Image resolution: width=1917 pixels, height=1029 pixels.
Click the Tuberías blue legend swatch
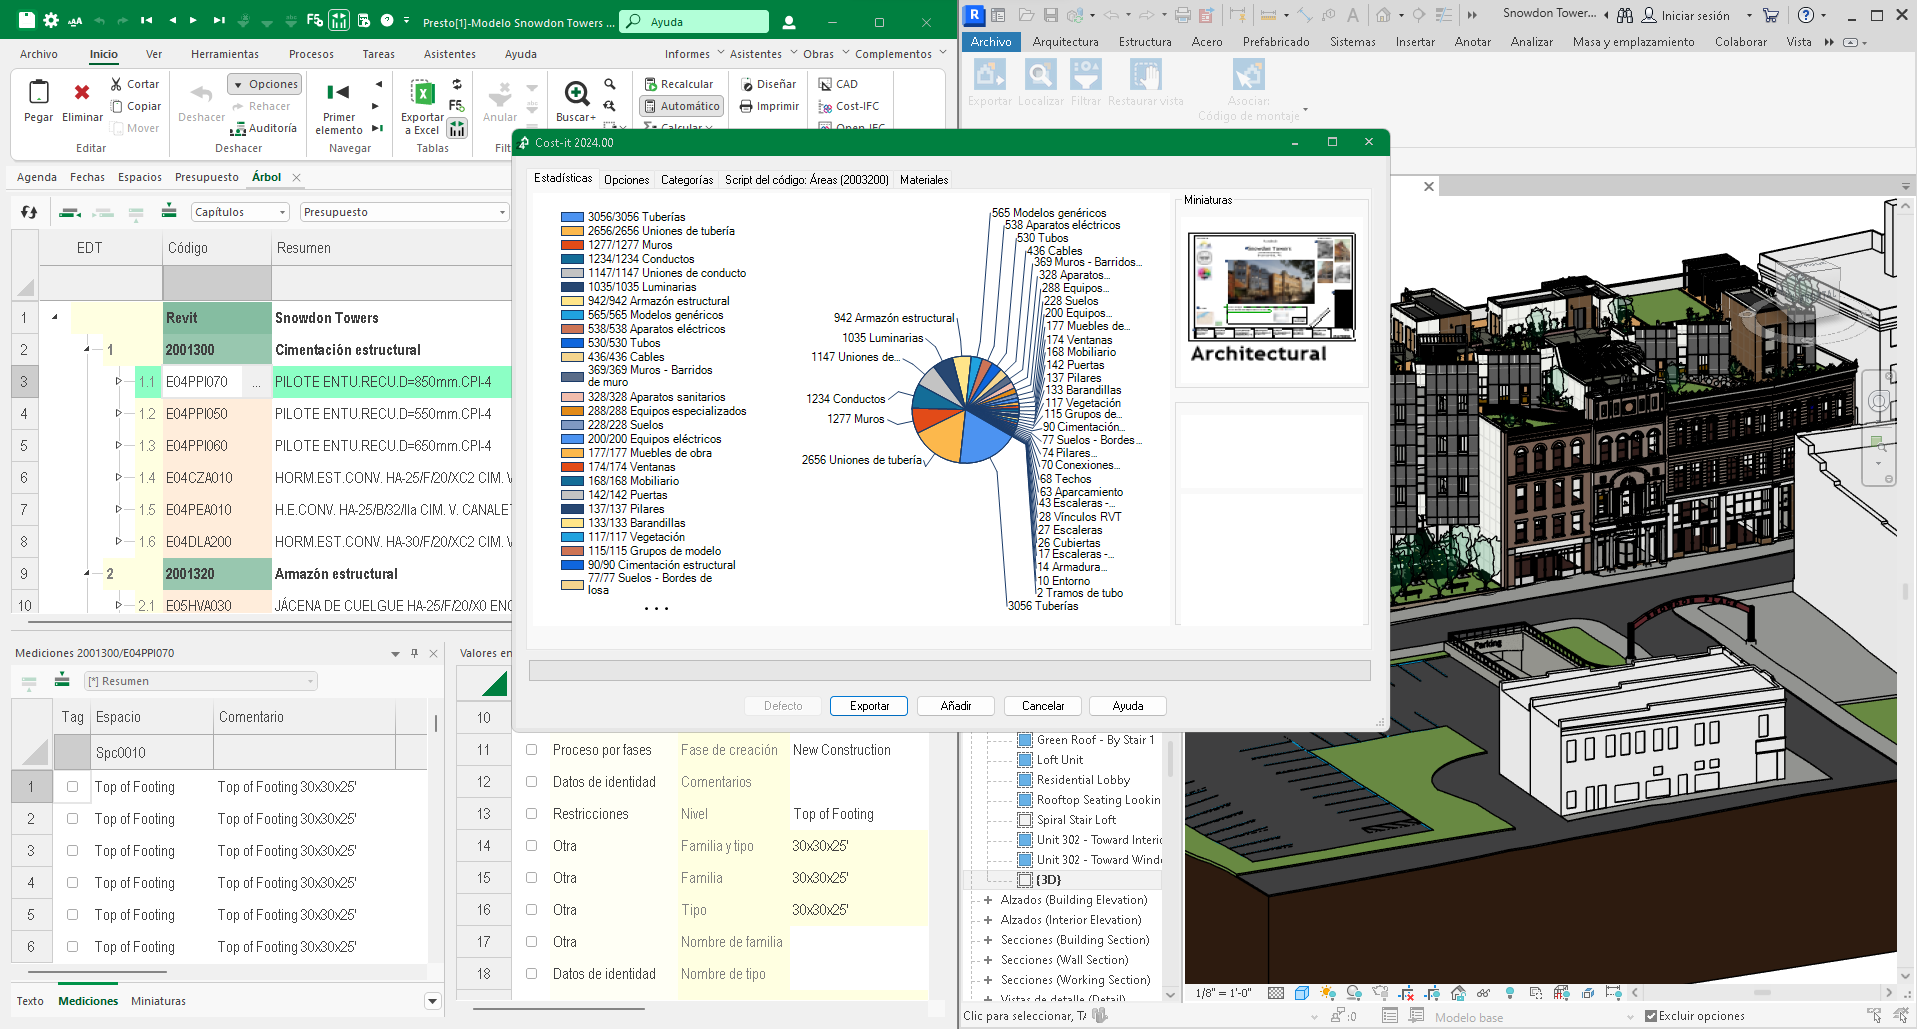coord(572,217)
